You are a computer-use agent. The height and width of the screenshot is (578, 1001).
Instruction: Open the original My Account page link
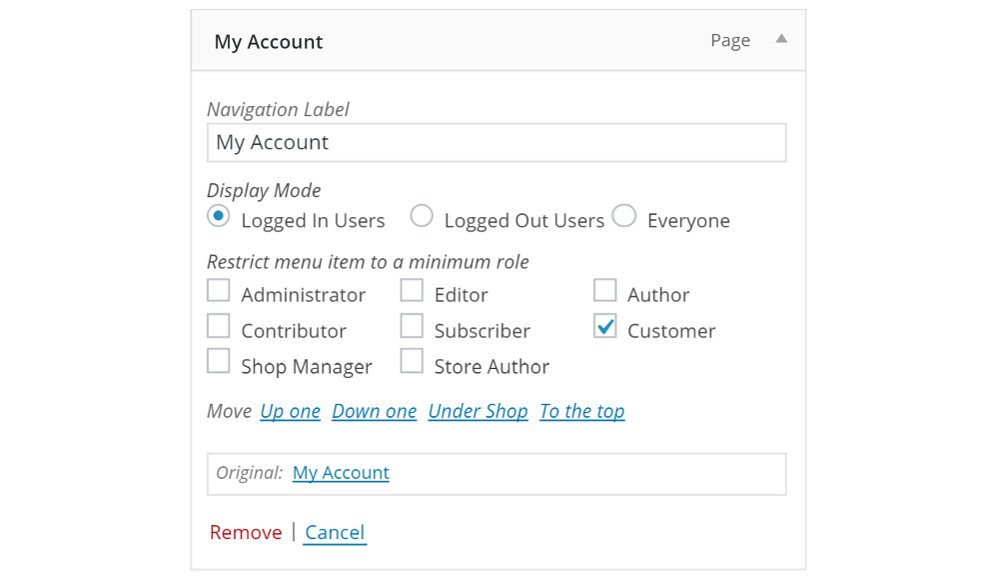340,472
